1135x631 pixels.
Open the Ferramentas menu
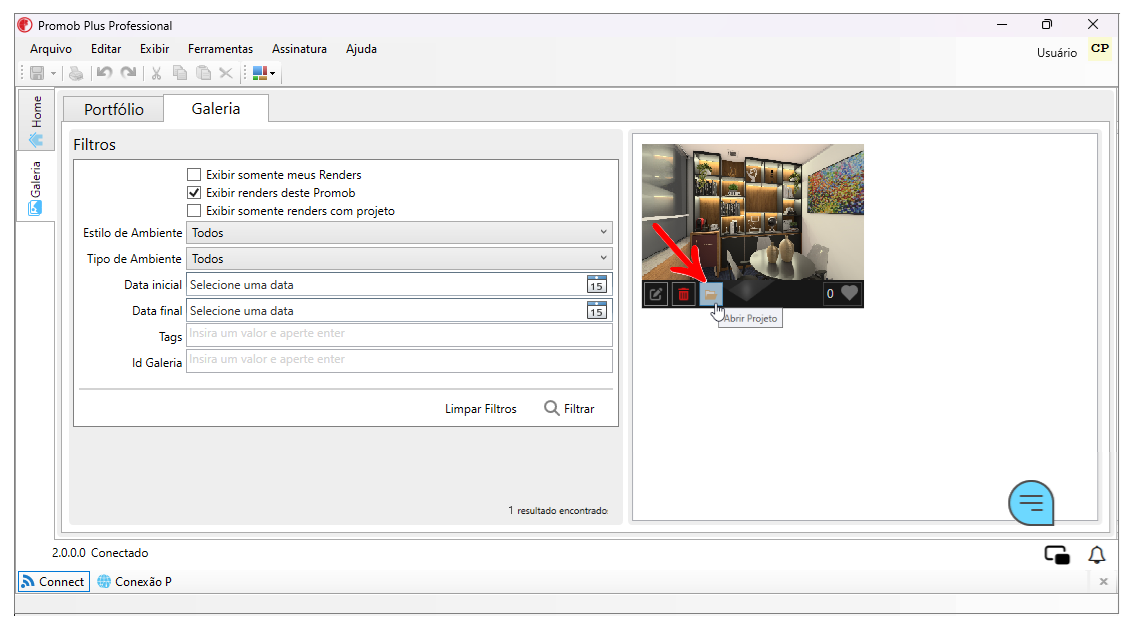(x=220, y=48)
